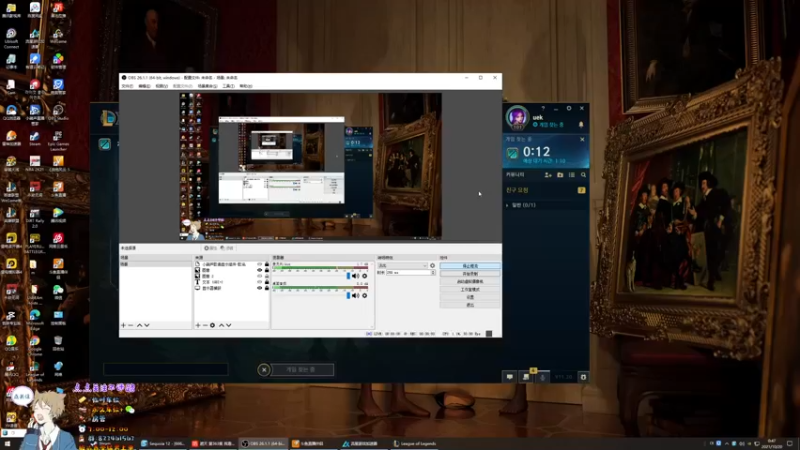
Task: Mute the second mixer channel speaker icon
Action: [356, 295]
